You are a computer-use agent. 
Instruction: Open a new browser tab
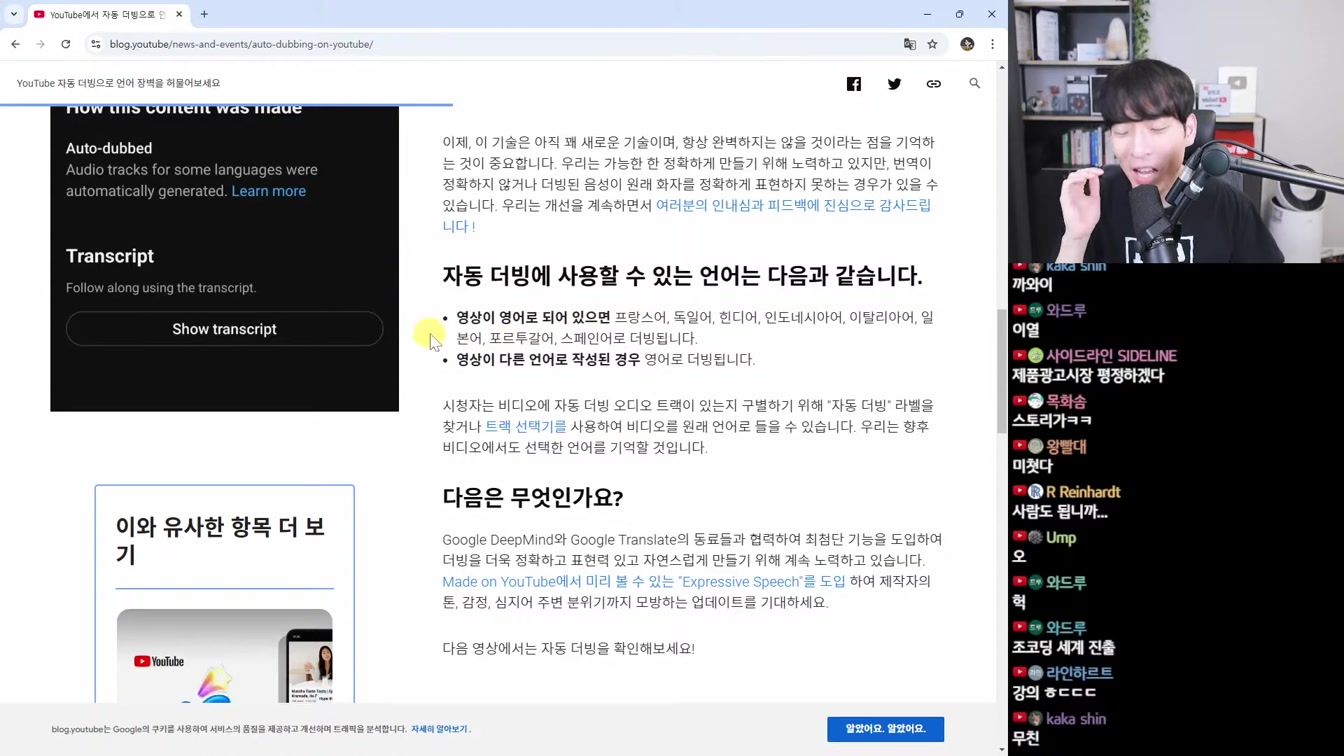[x=204, y=14]
